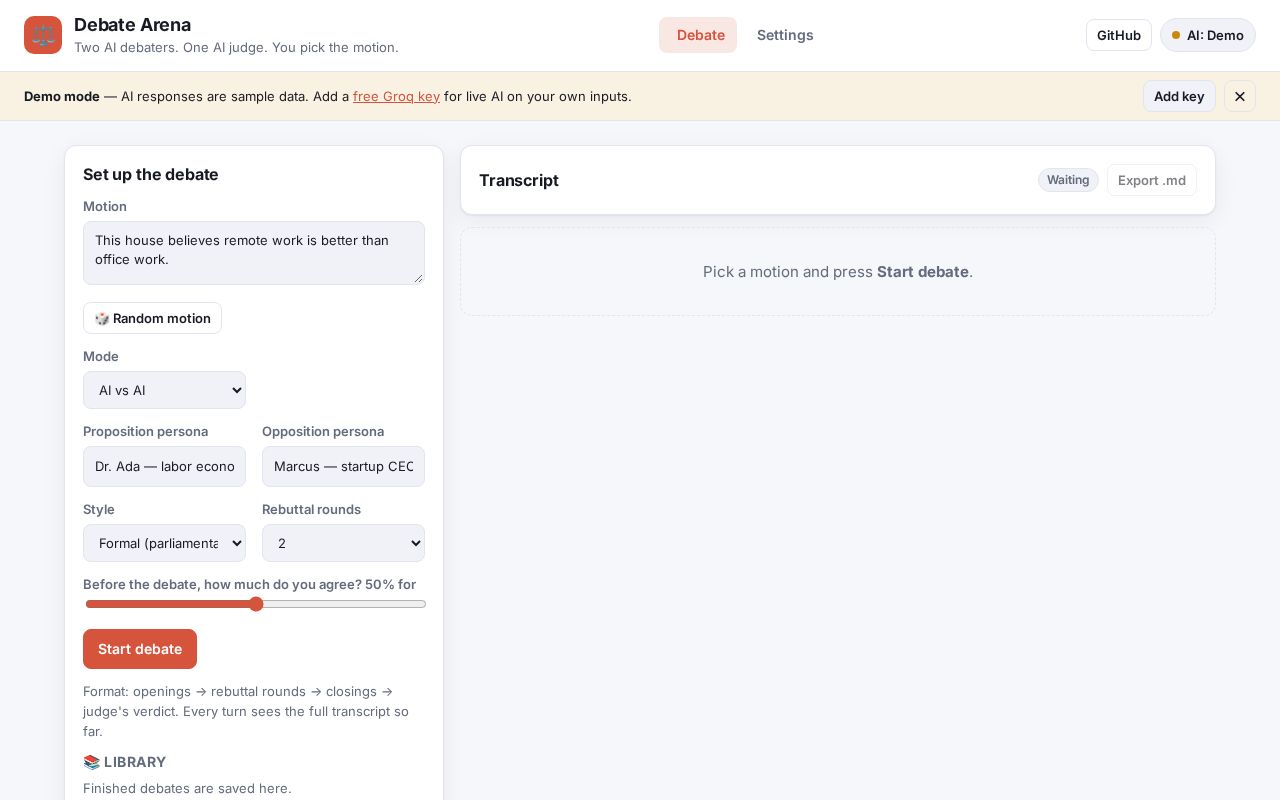This screenshot has height=800, width=1280.
Task: Click the Waiting status badge
Action: (1068, 180)
